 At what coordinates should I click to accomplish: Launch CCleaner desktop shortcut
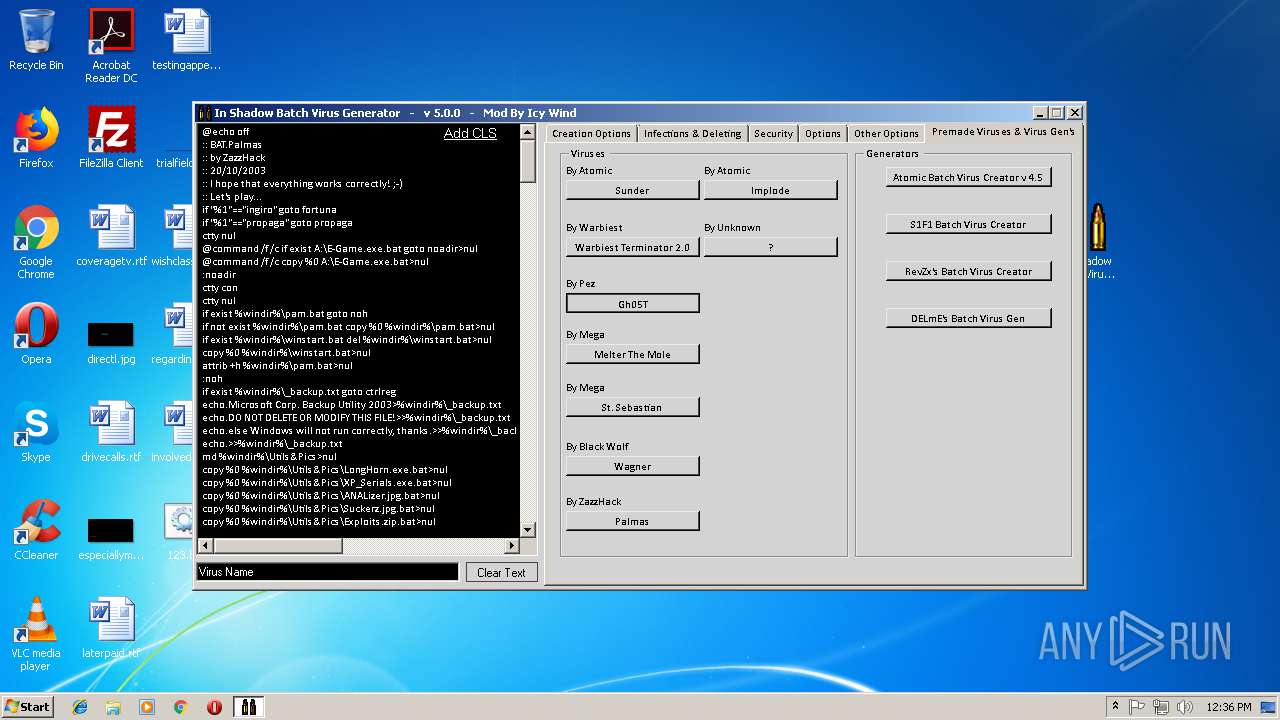click(x=36, y=530)
